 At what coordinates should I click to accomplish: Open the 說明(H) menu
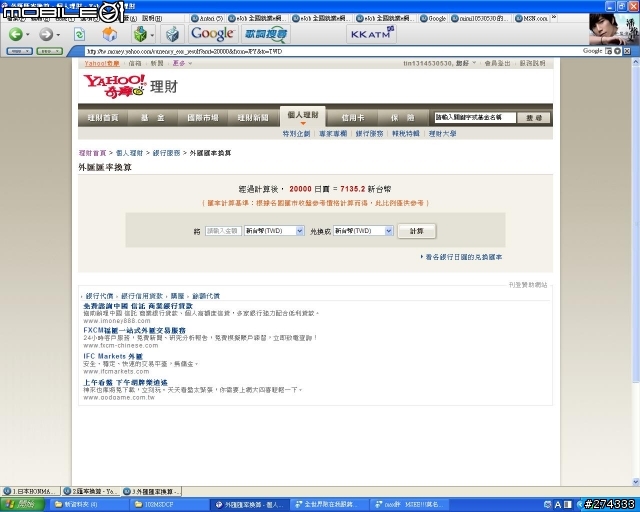[x=152, y=18]
